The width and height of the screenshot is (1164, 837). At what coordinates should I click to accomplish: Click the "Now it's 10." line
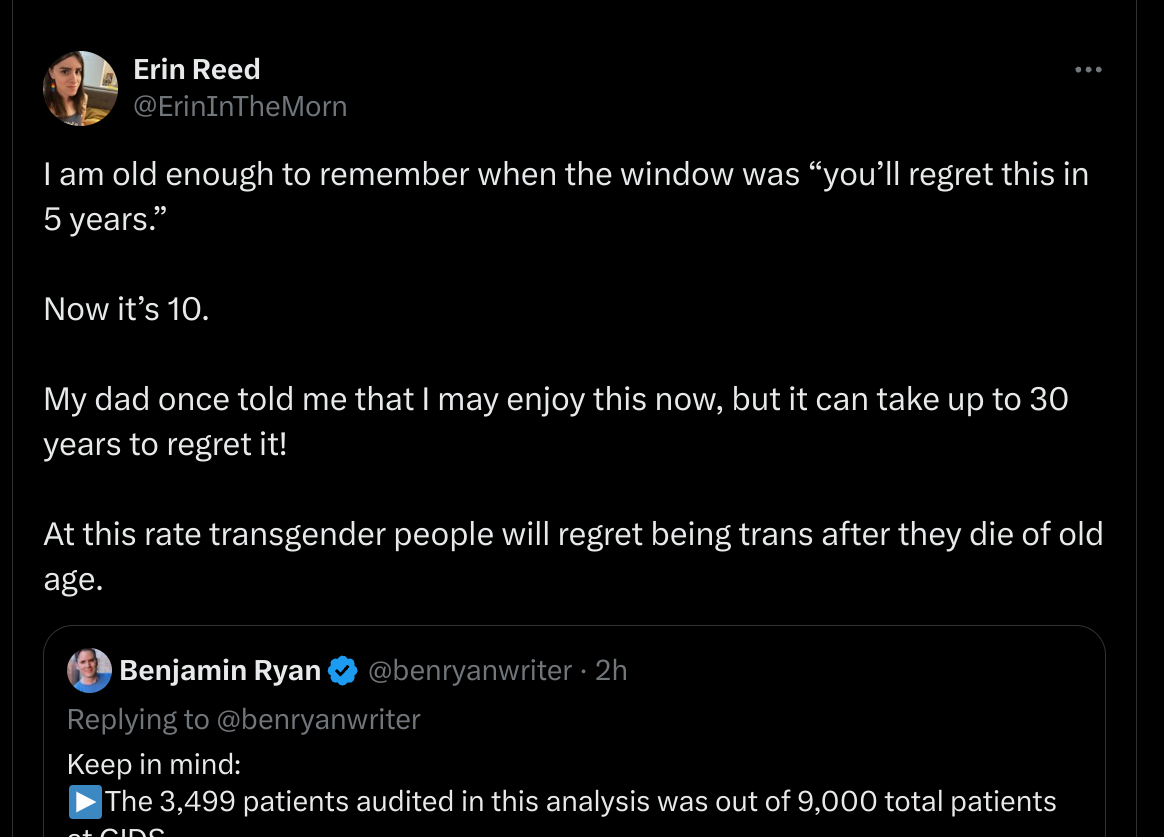(x=126, y=309)
